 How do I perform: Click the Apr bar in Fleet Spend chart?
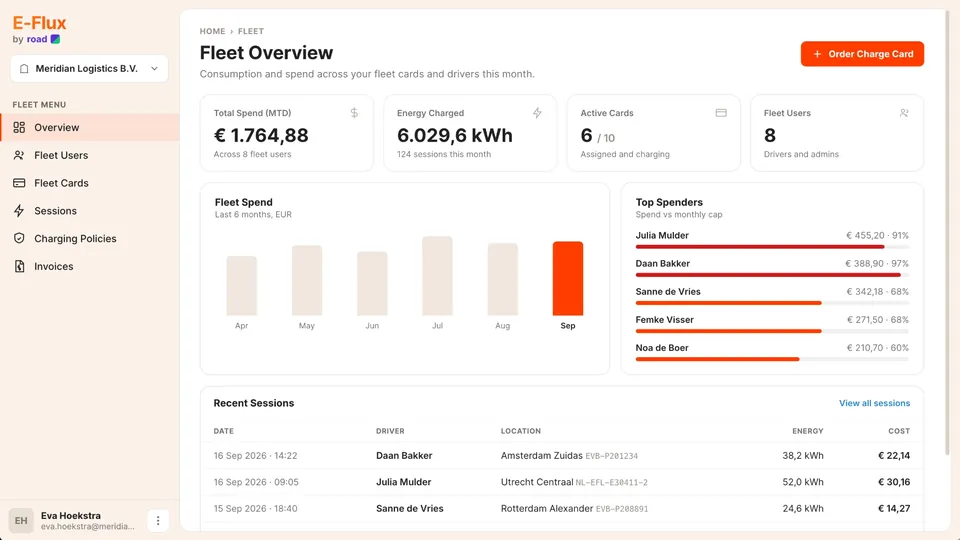tap(242, 286)
